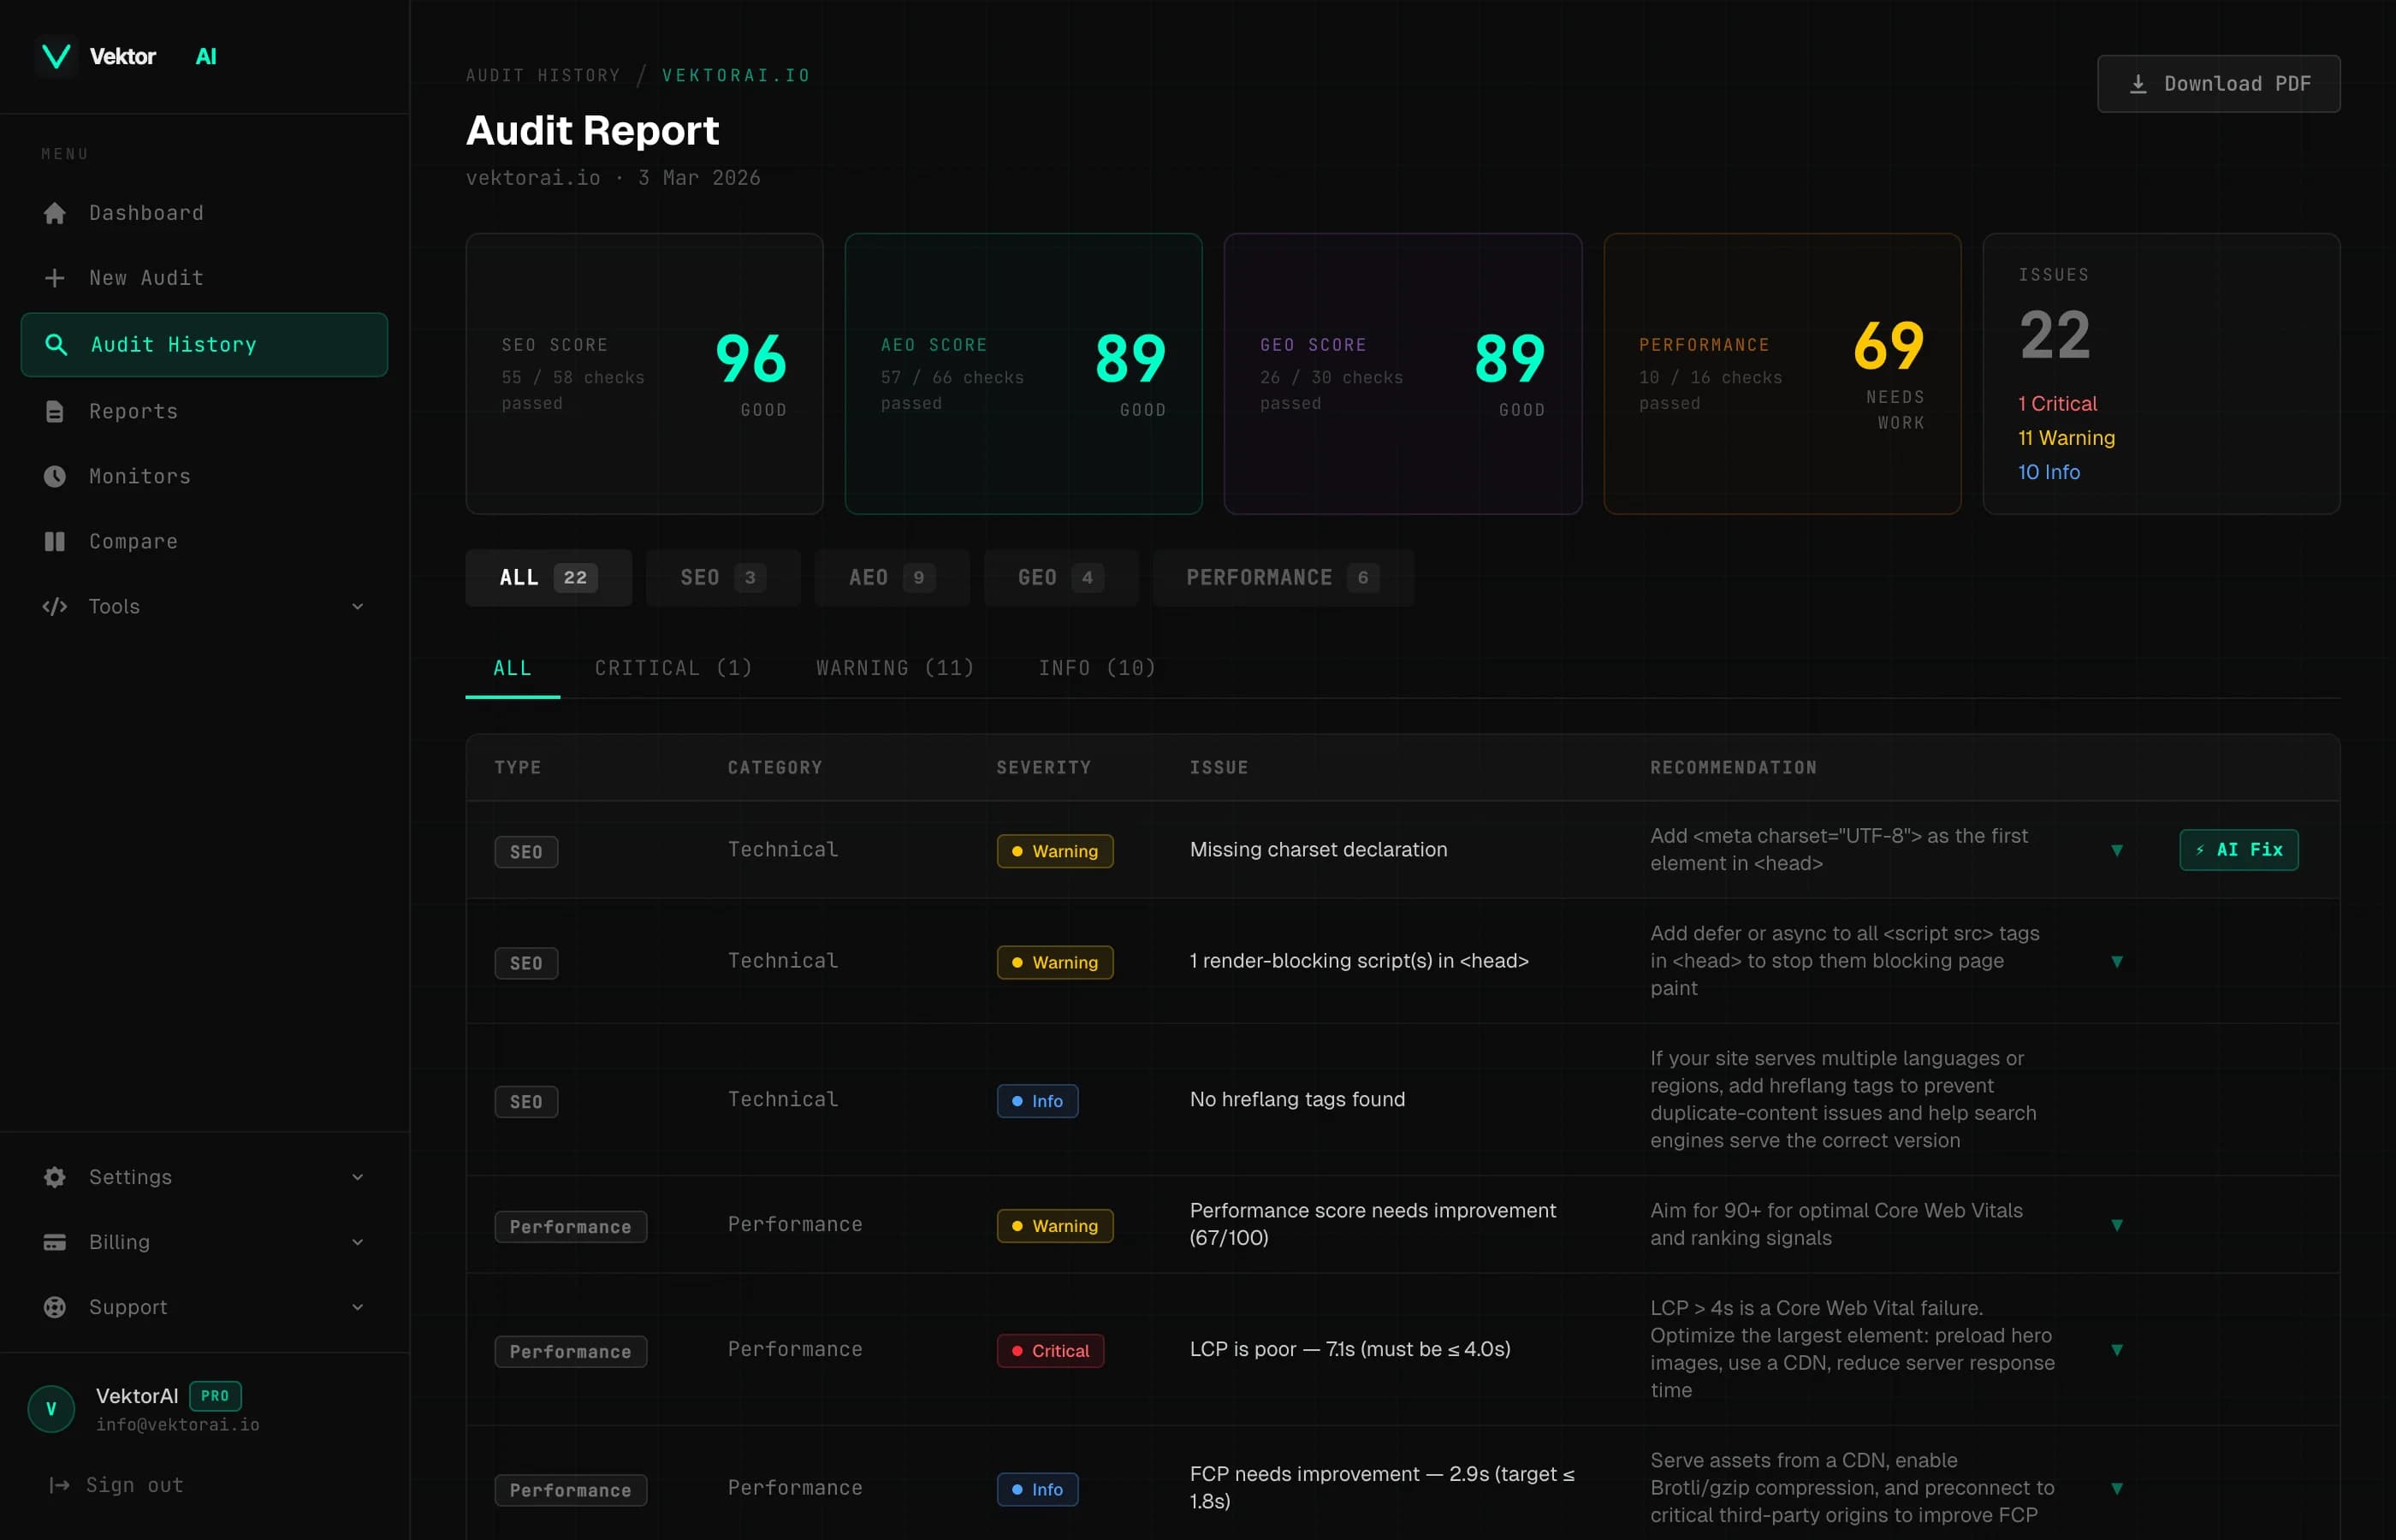Select the Compare columns icon
Image resolution: width=2396 pixels, height=1540 pixels.
click(55, 541)
